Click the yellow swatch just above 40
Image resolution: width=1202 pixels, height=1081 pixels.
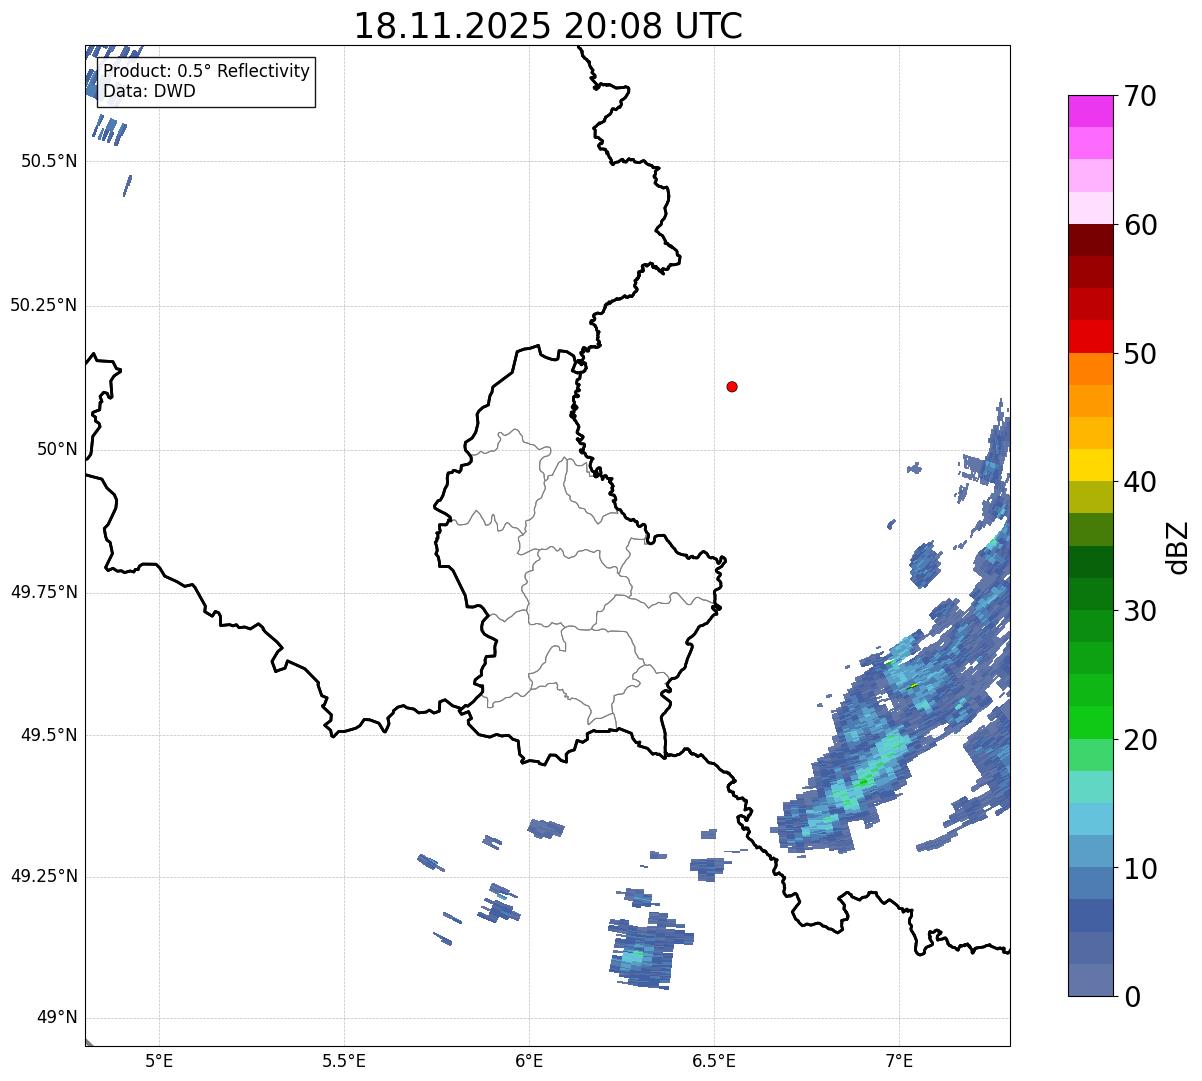(x=1091, y=465)
